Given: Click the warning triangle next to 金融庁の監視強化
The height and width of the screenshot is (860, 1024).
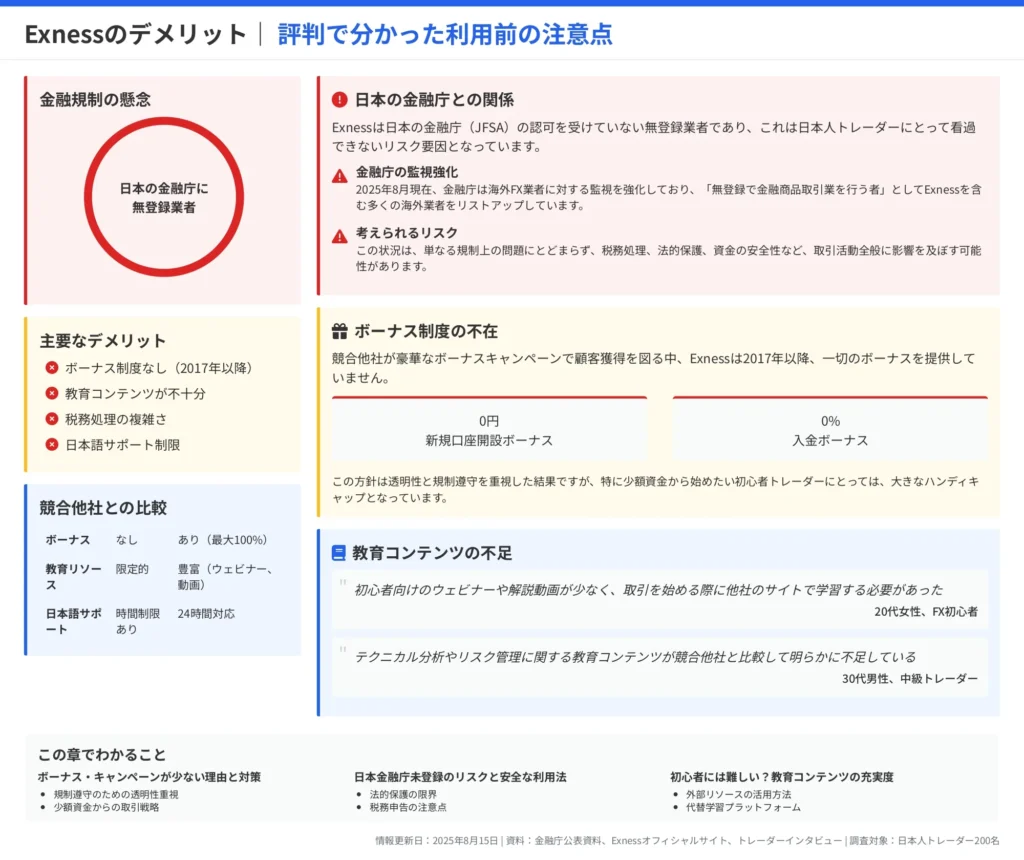Looking at the screenshot, I should click(x=340, y=176).
